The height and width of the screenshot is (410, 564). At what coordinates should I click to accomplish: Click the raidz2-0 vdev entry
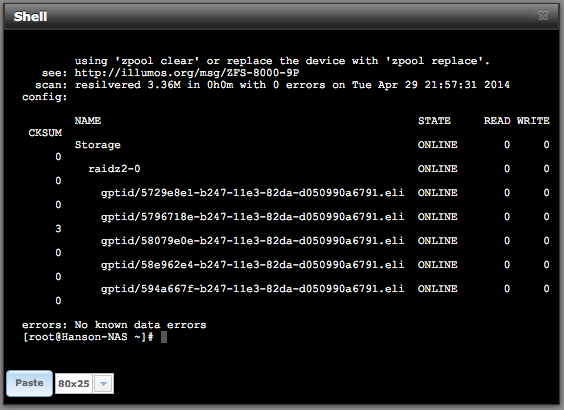pyautogui.click(x=114, y=169)
